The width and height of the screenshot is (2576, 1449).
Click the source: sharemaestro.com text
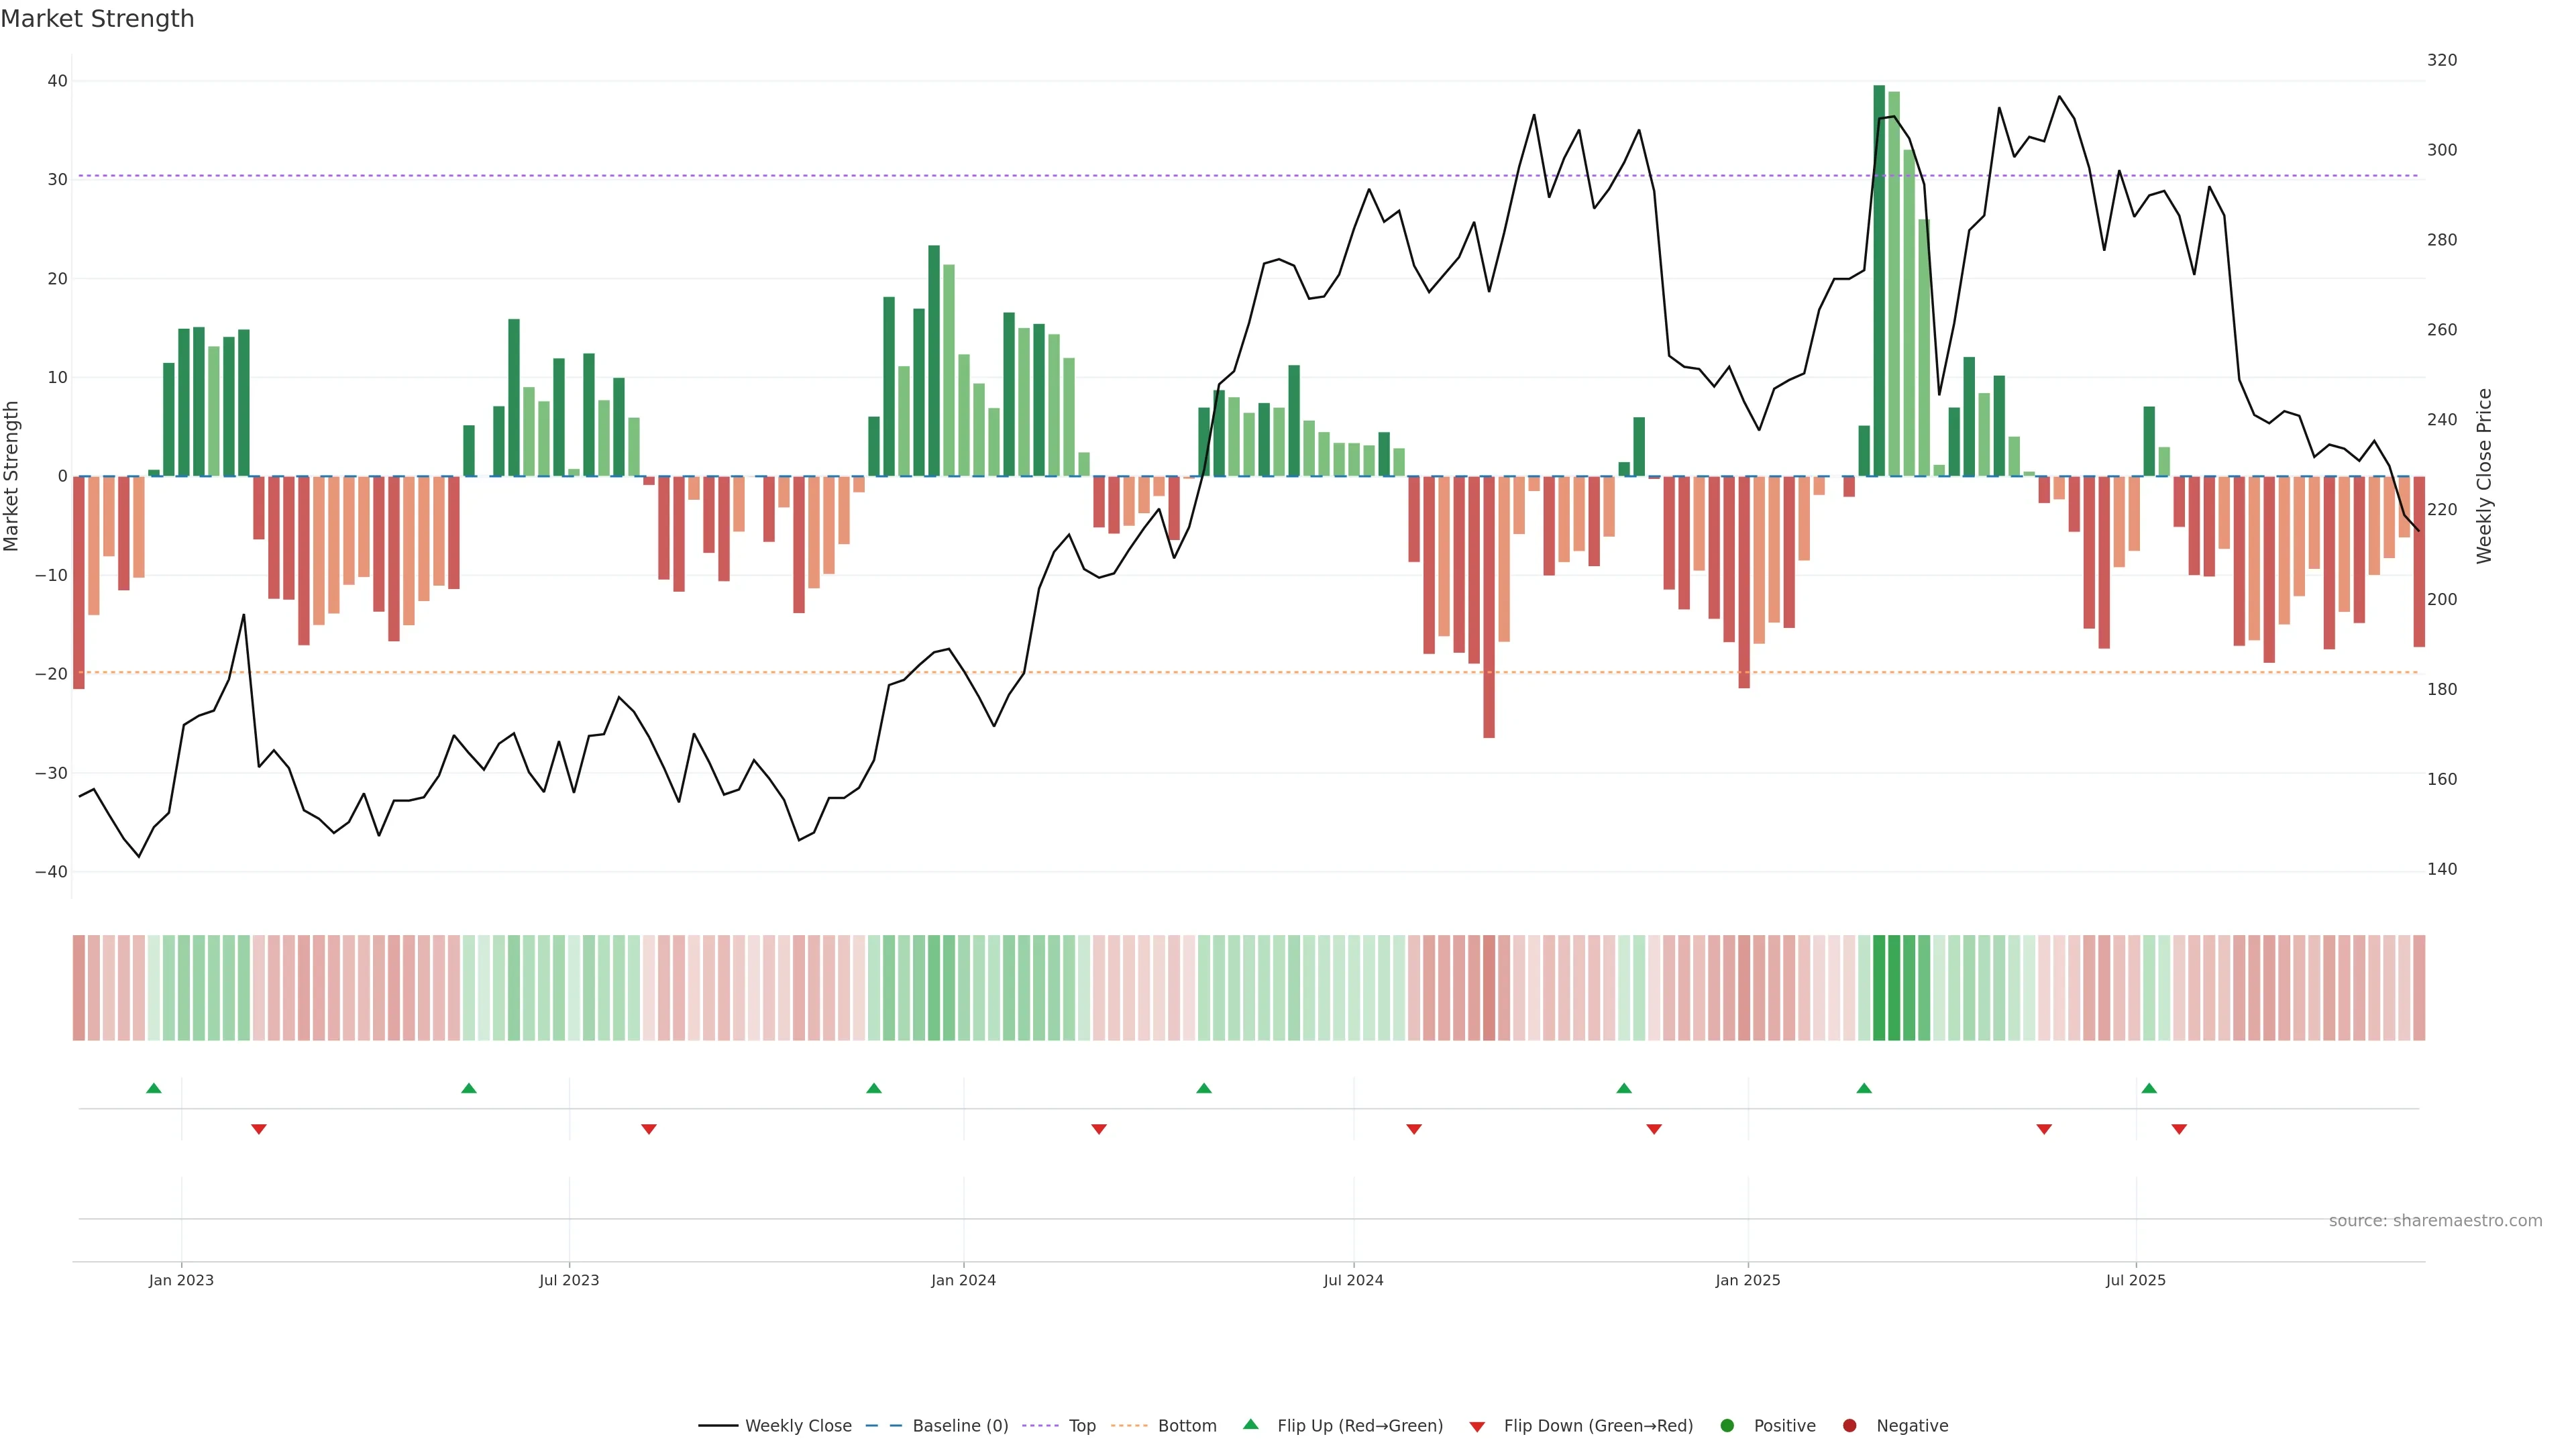point(2435,1221)
